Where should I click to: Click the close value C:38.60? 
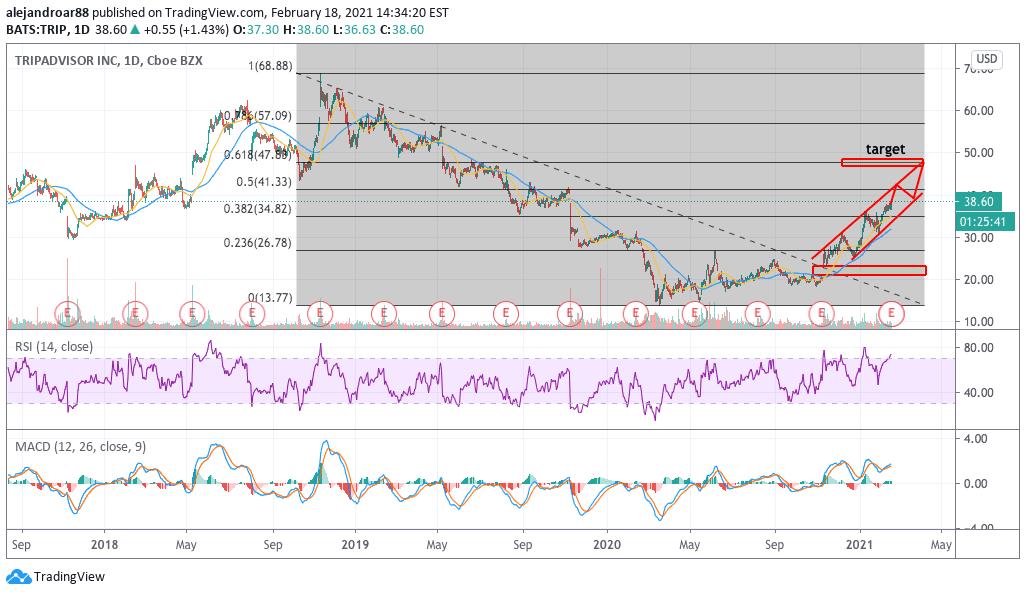402,30
